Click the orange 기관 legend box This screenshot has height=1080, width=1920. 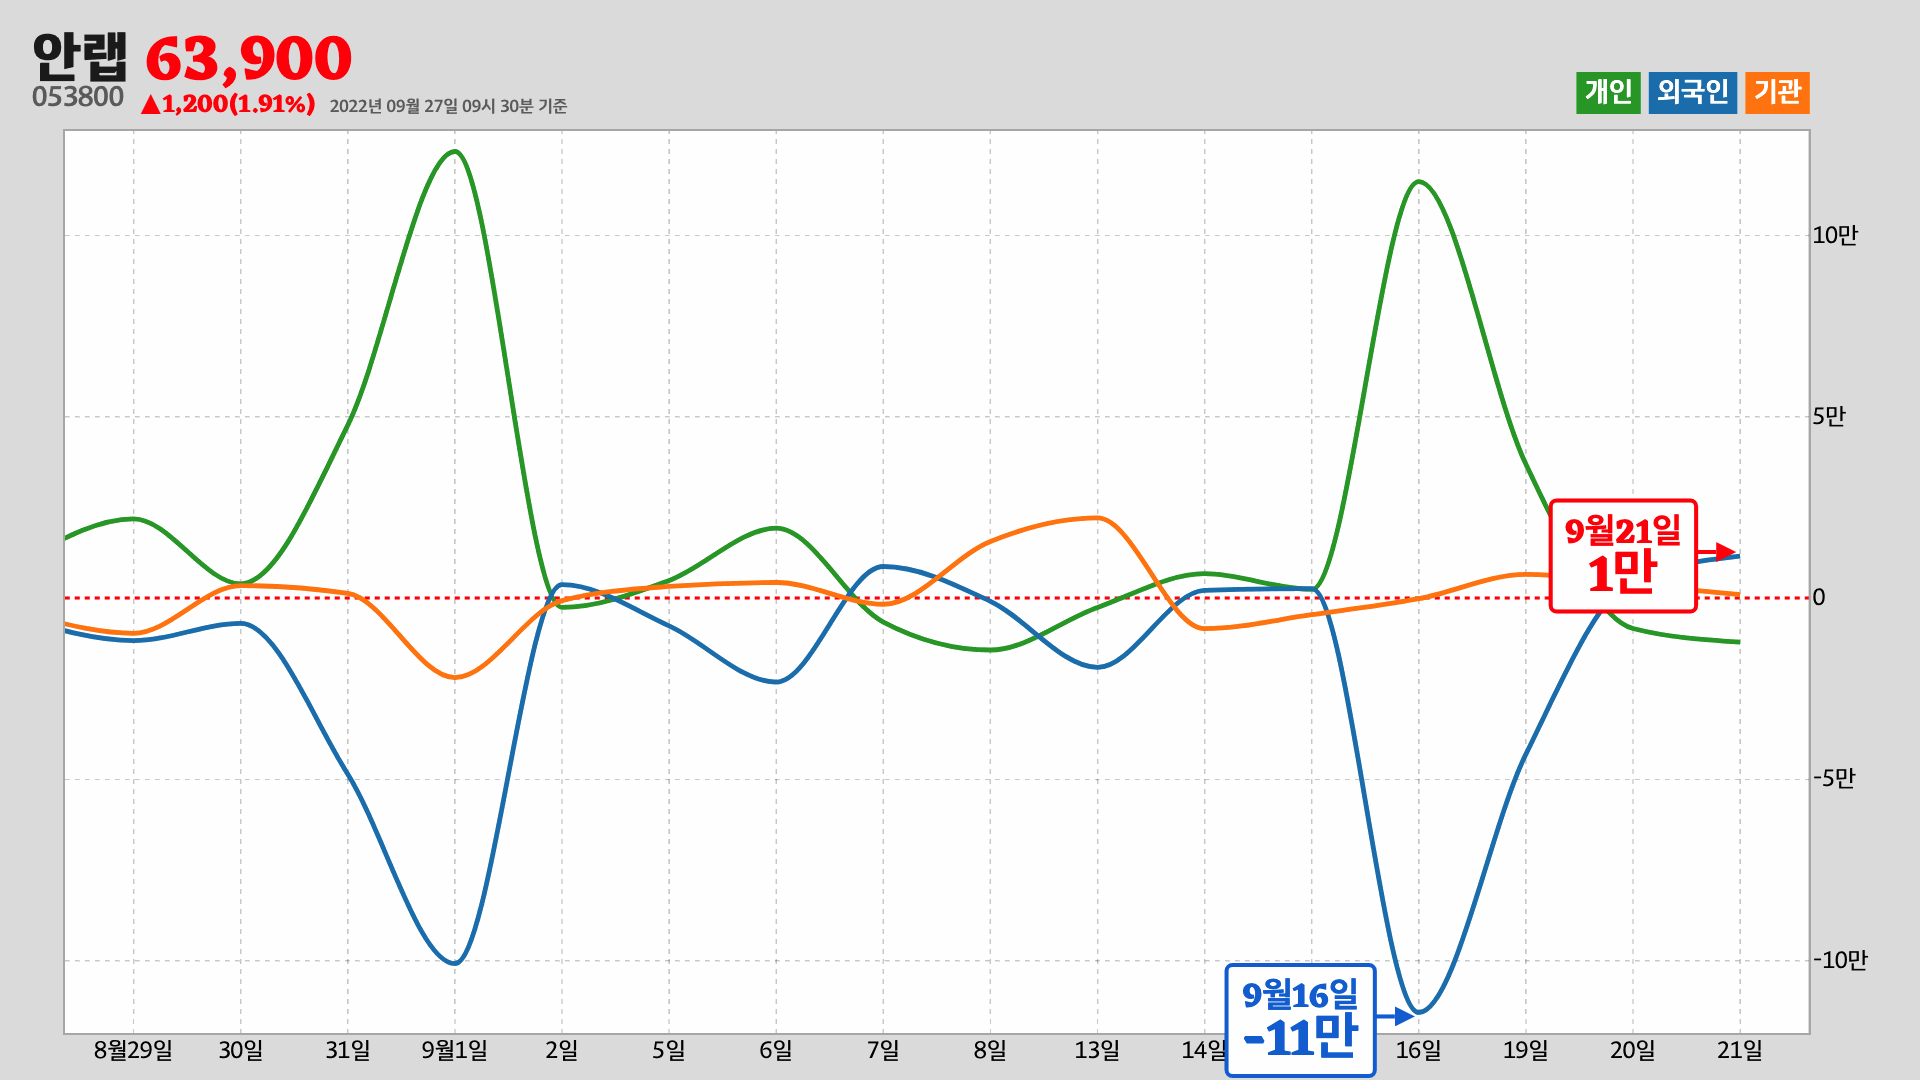1777,93
